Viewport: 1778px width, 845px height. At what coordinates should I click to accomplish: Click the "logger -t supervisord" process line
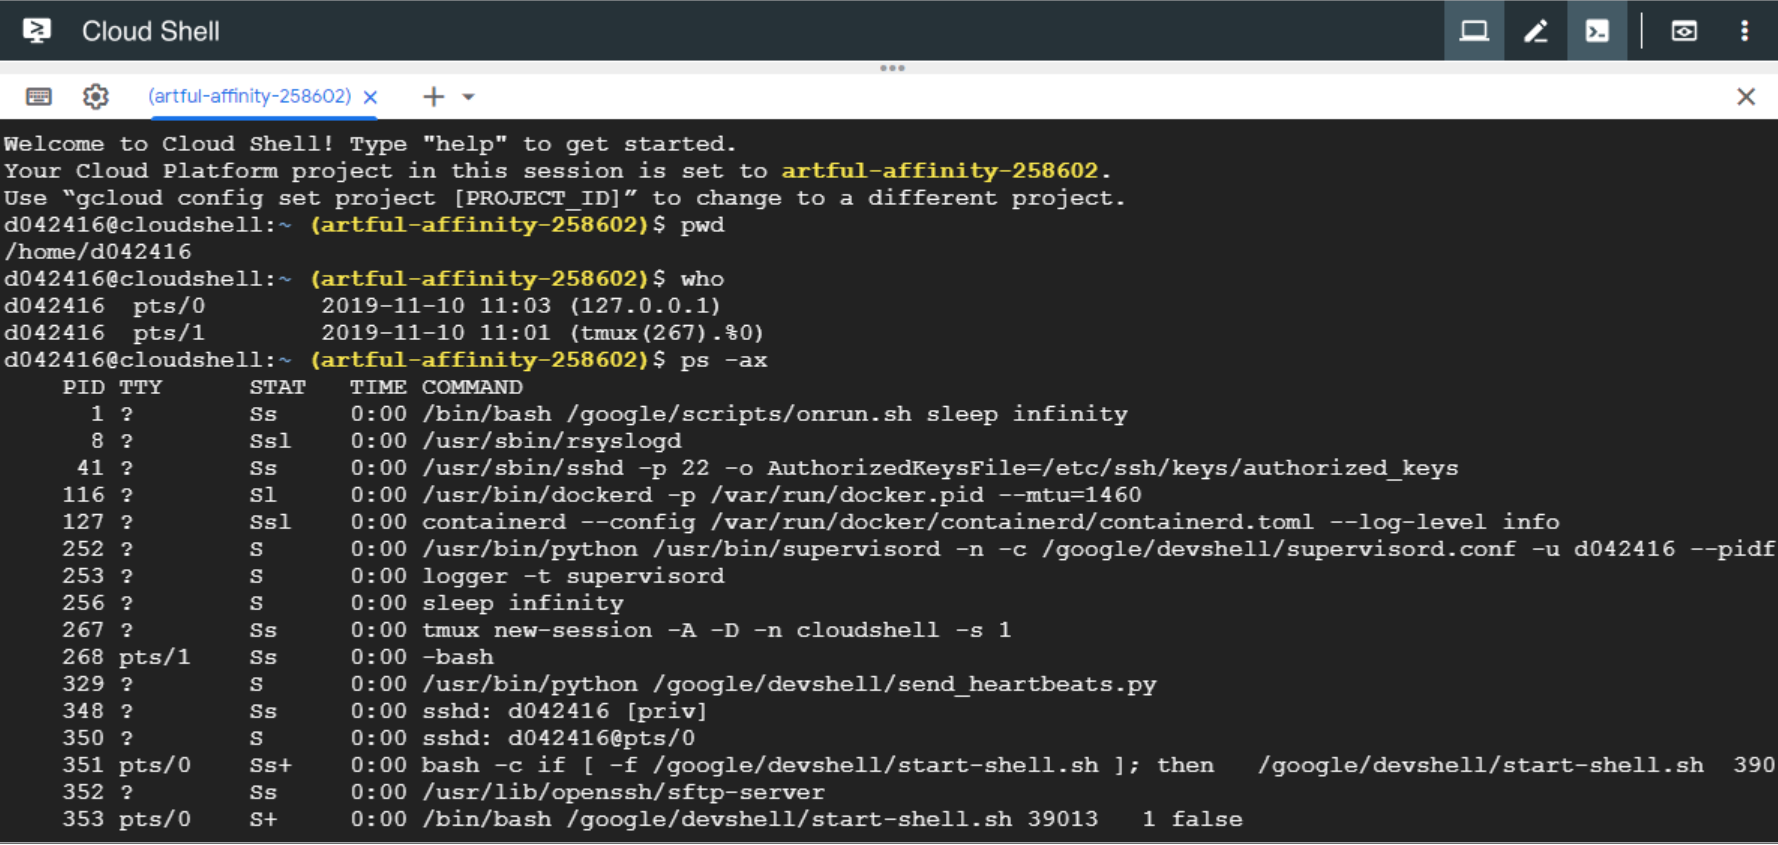394,576
